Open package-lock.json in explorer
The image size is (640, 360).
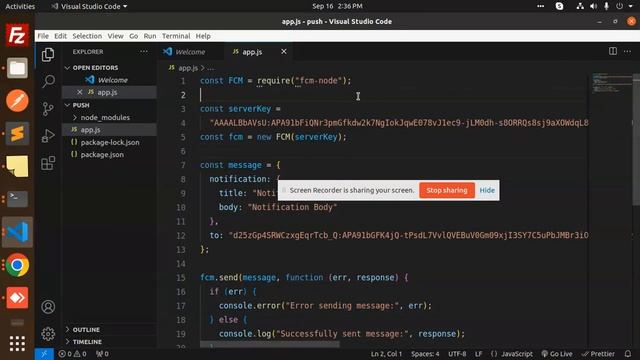(110, 142)
